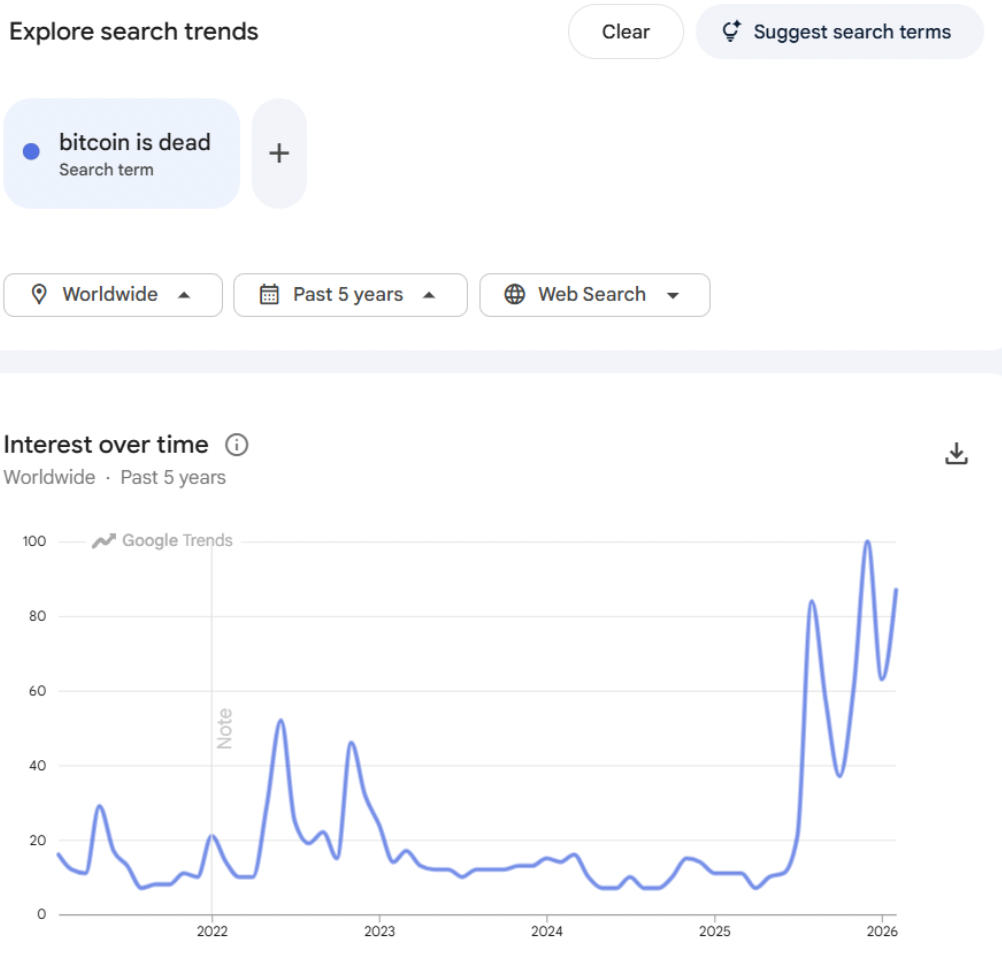Open the Web Search type dropdown arrow

tap(673, 295)
